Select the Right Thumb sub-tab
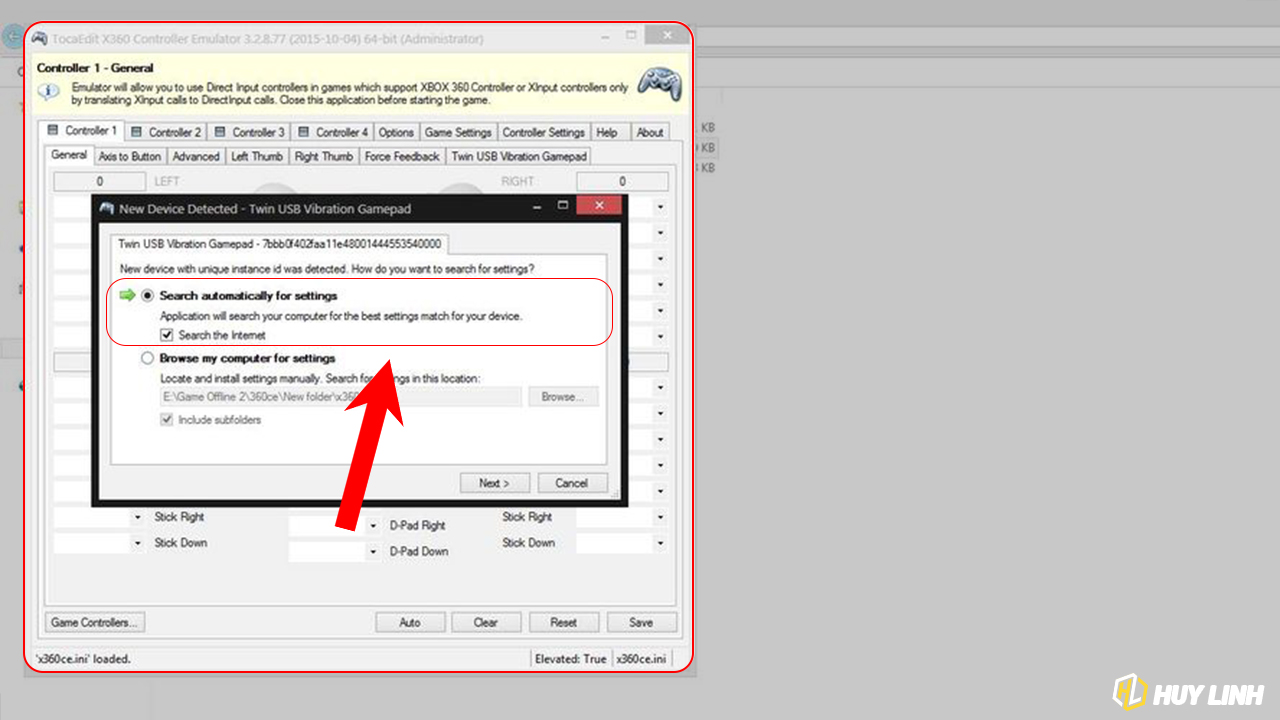The height and width of the screenshot is (720, 1280). (x=324, y=156)
